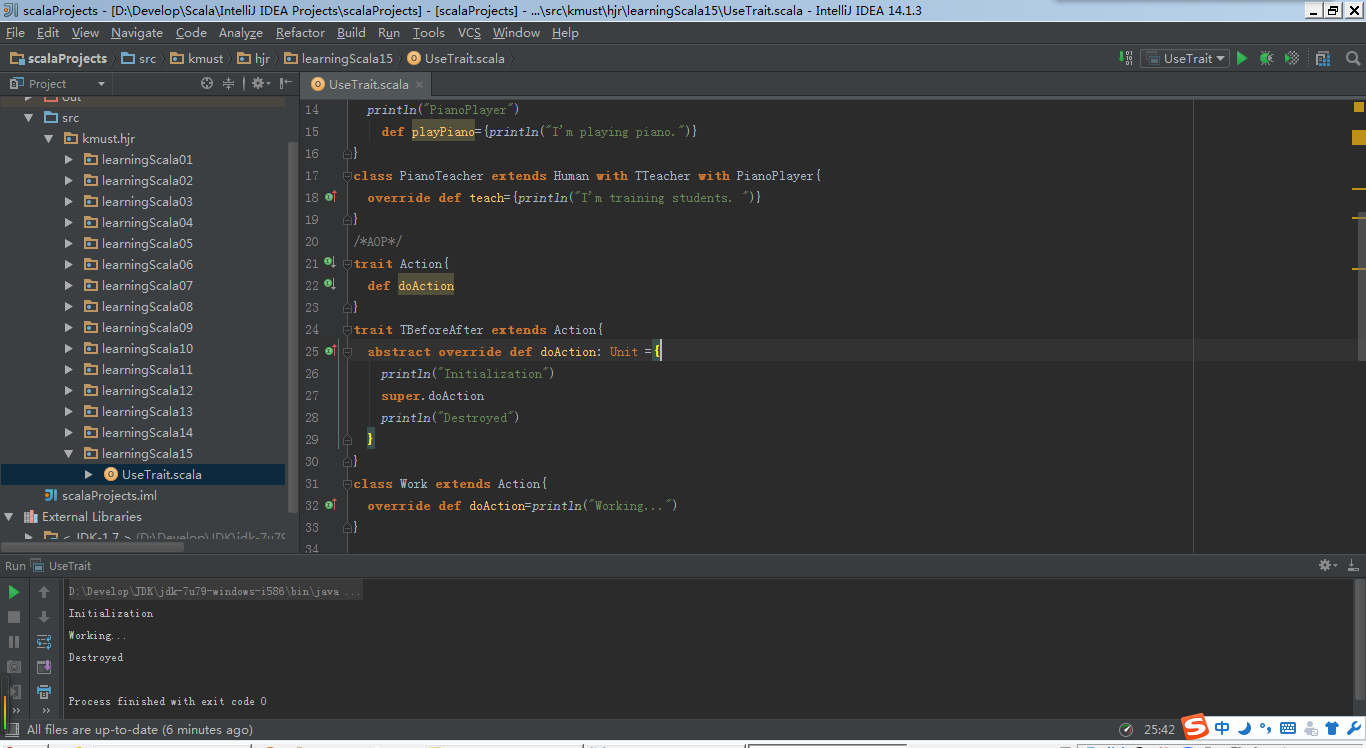Collapse the src folder

pos(28,118)
